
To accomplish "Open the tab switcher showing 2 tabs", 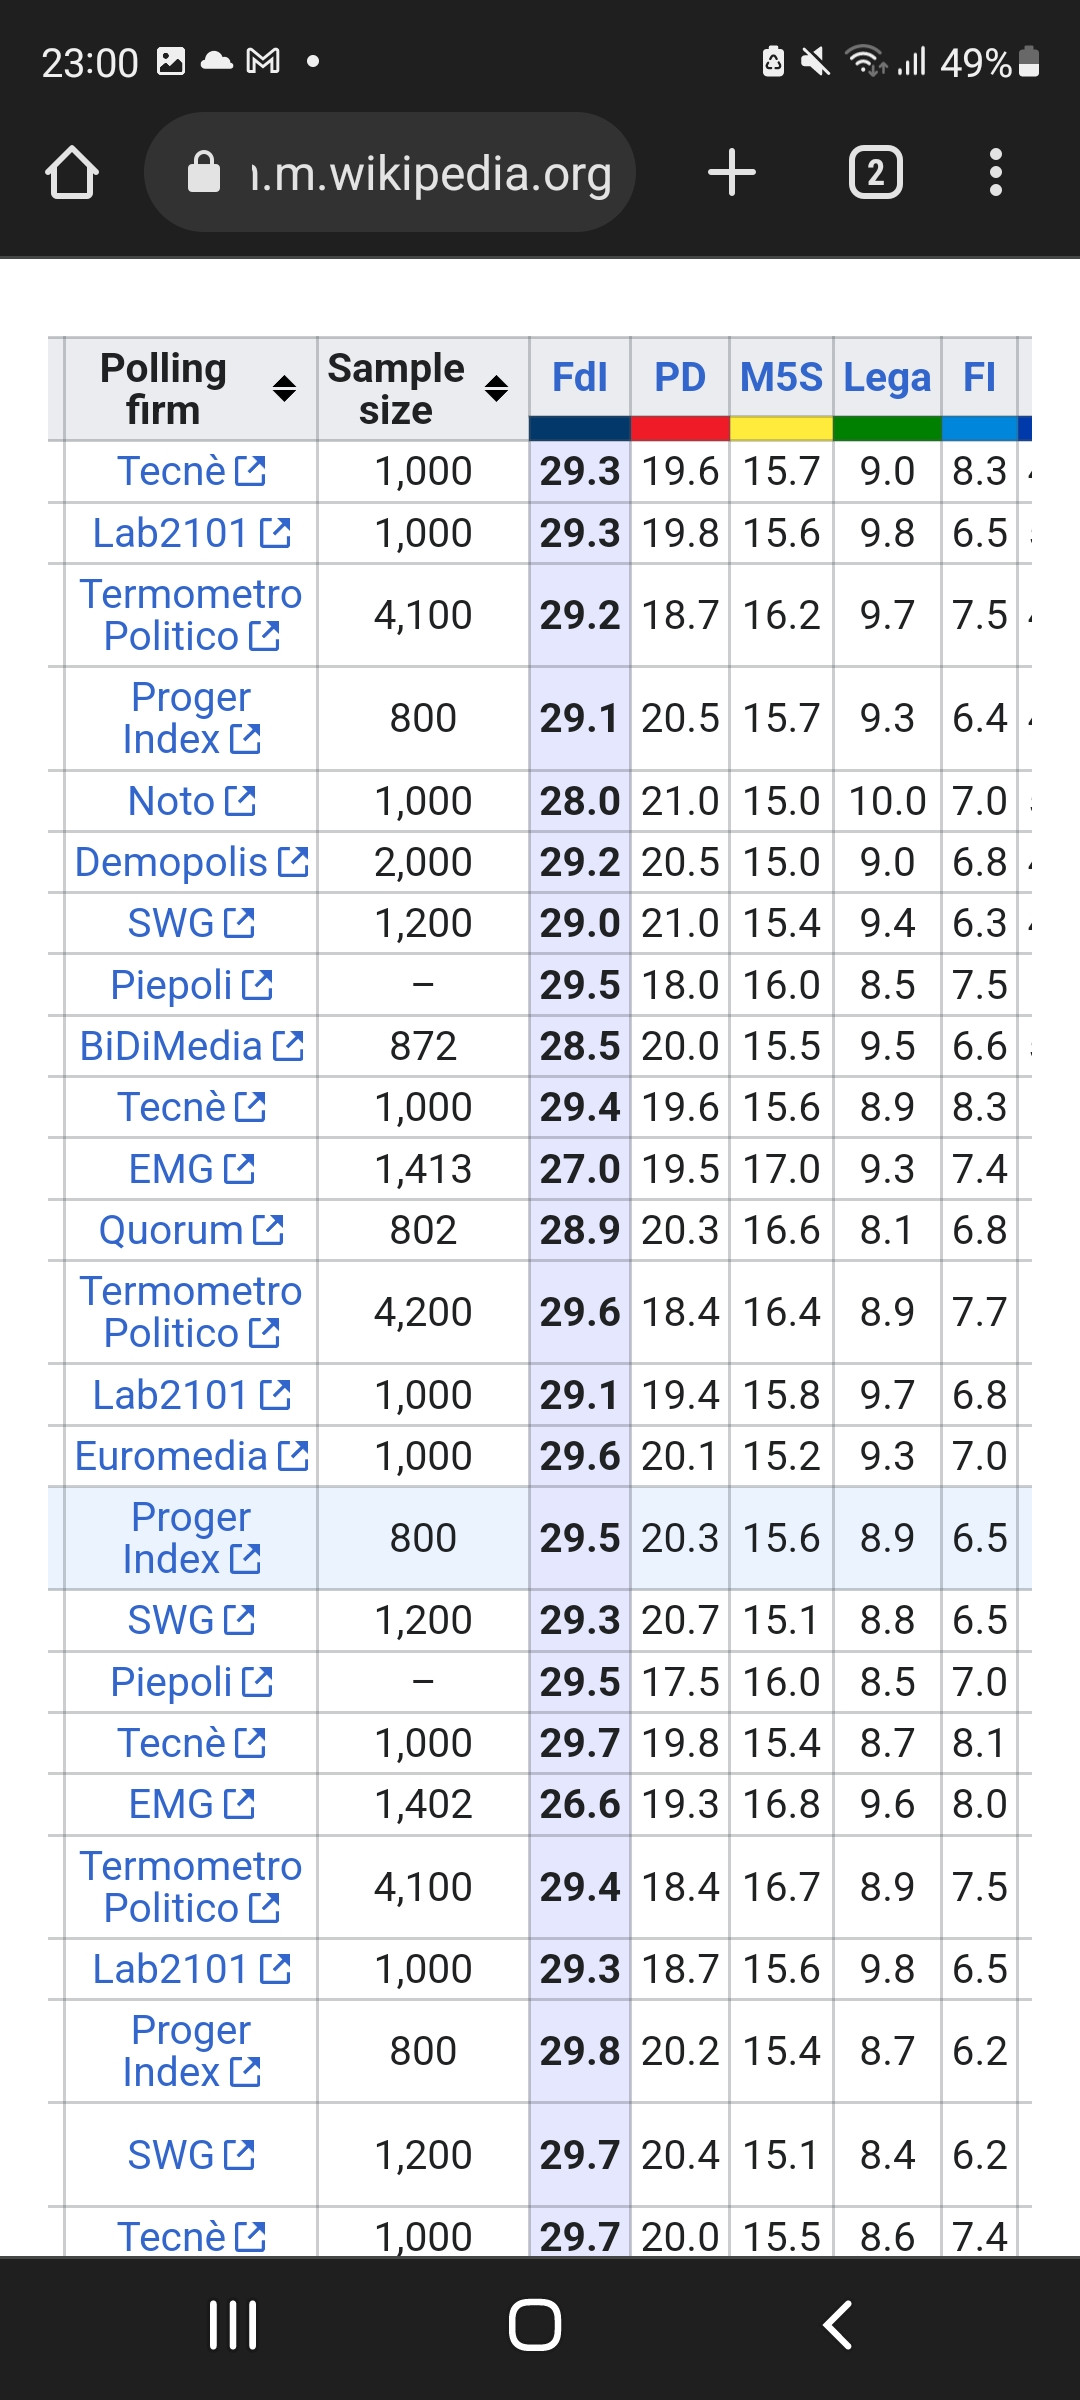I will 876,172.
